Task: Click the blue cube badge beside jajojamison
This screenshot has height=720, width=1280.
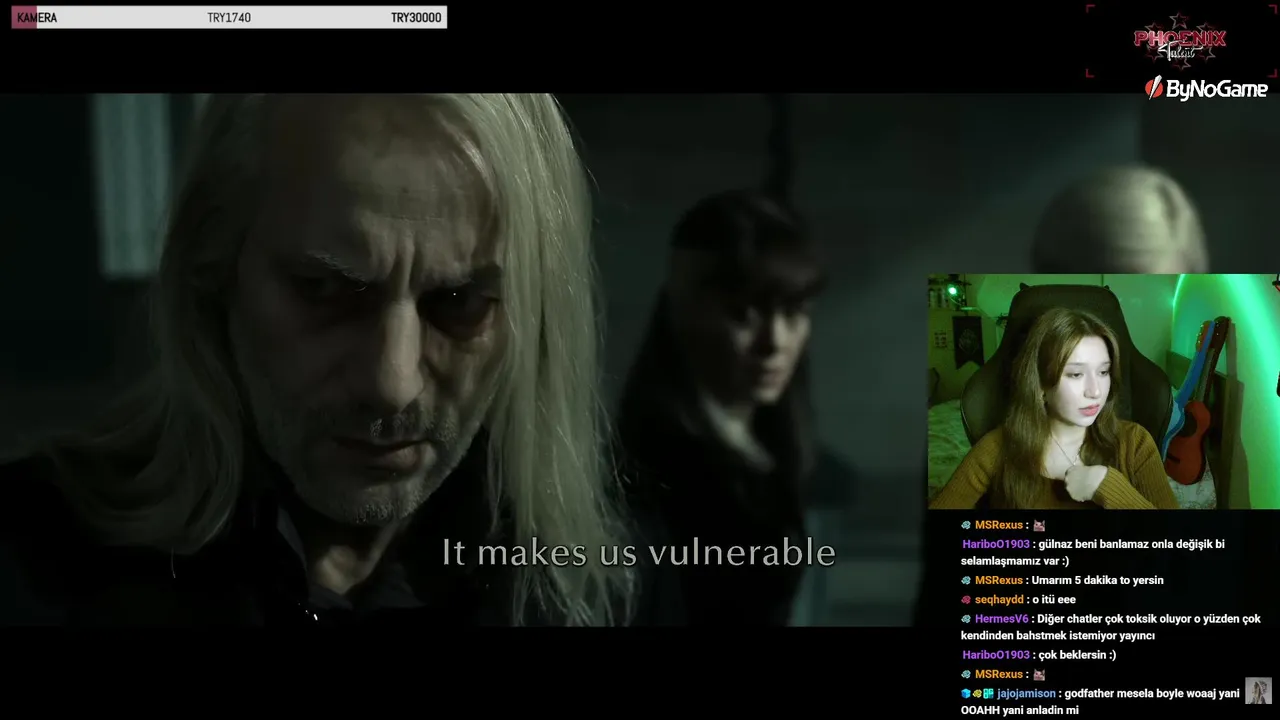Action: coord(966,693)
